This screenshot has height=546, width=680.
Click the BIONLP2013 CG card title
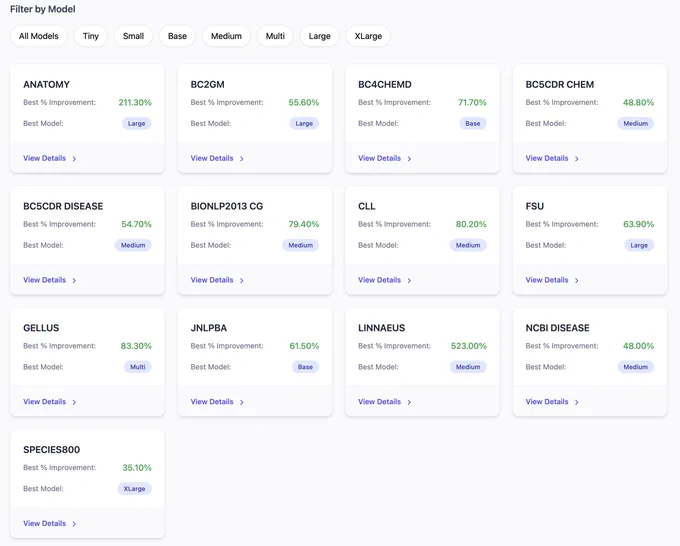pos(226,206)
